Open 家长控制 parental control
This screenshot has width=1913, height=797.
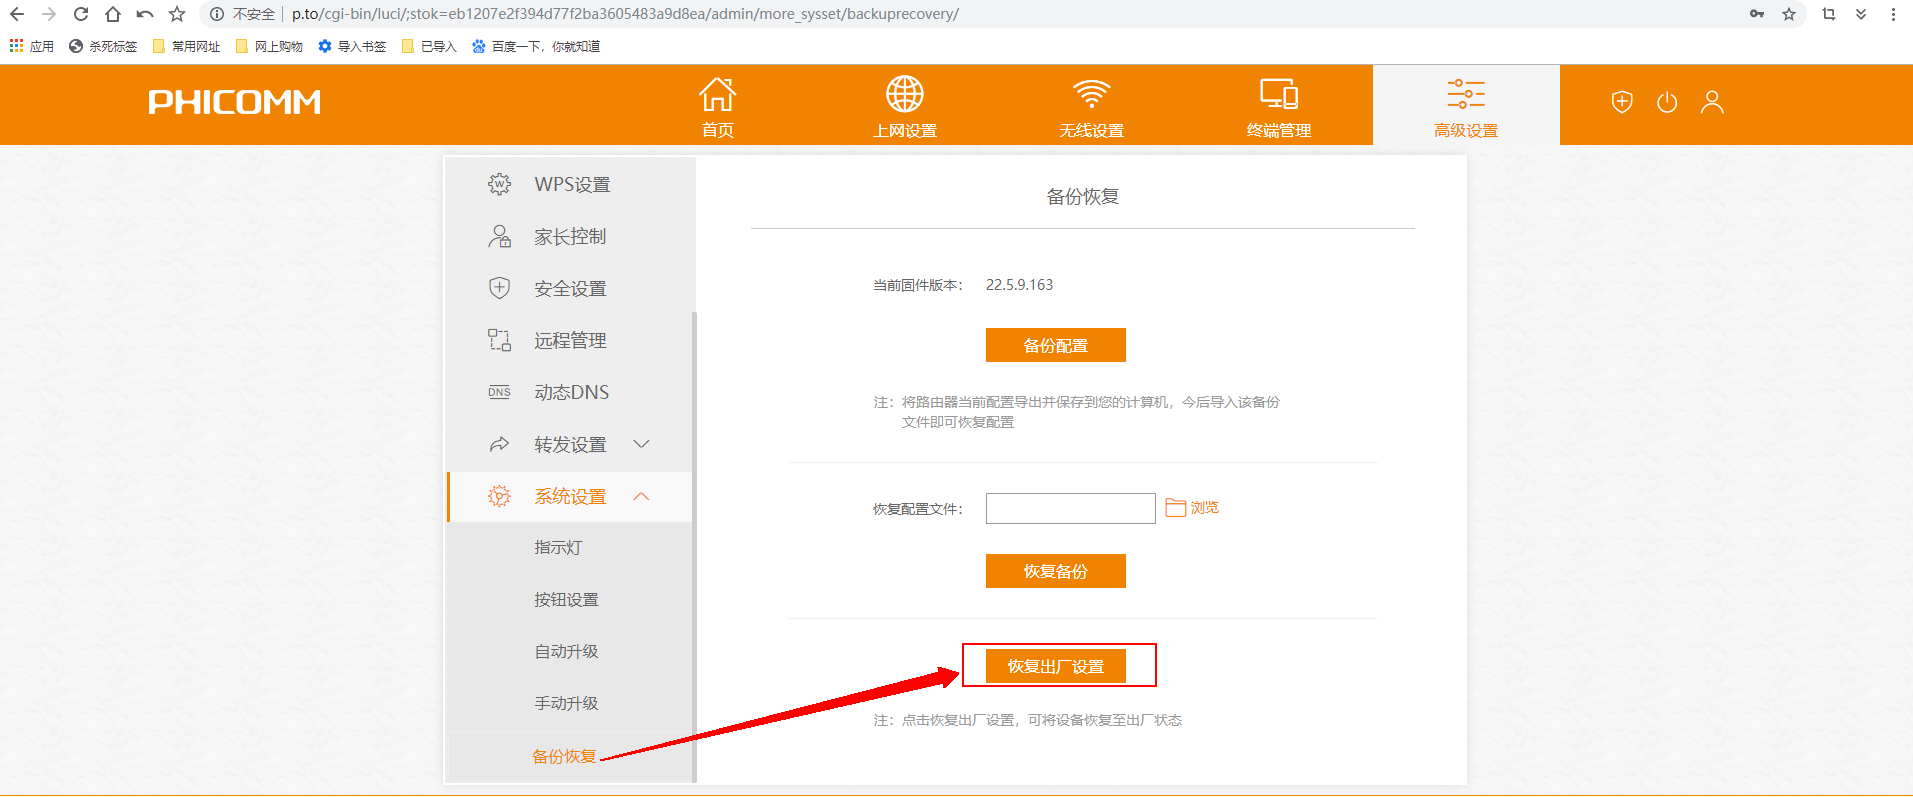[x=570, y=236]
